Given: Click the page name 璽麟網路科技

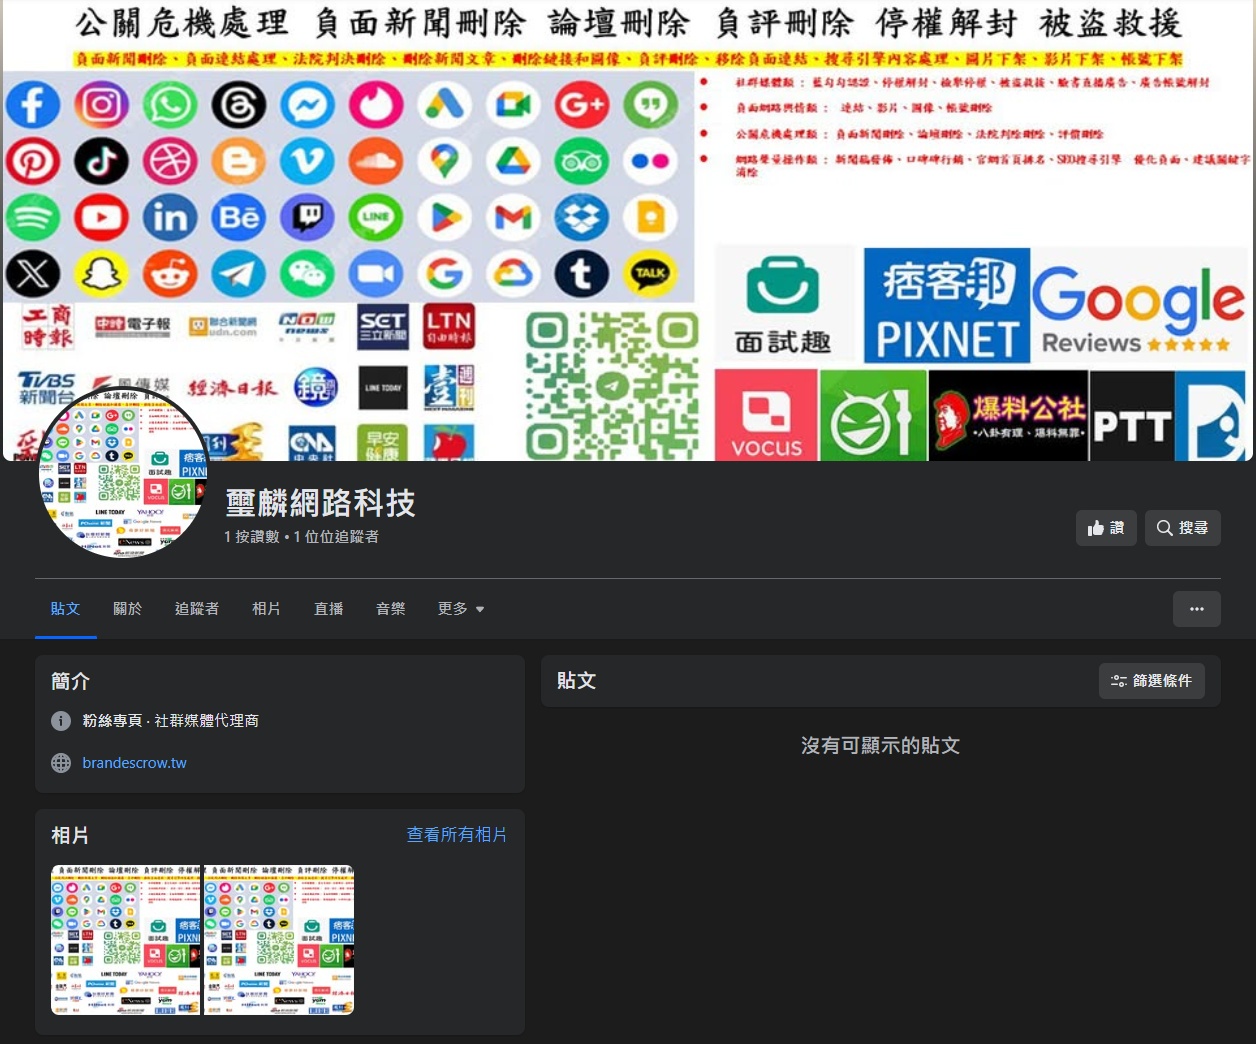Looking at the screenshot, I should coord(320,503).
